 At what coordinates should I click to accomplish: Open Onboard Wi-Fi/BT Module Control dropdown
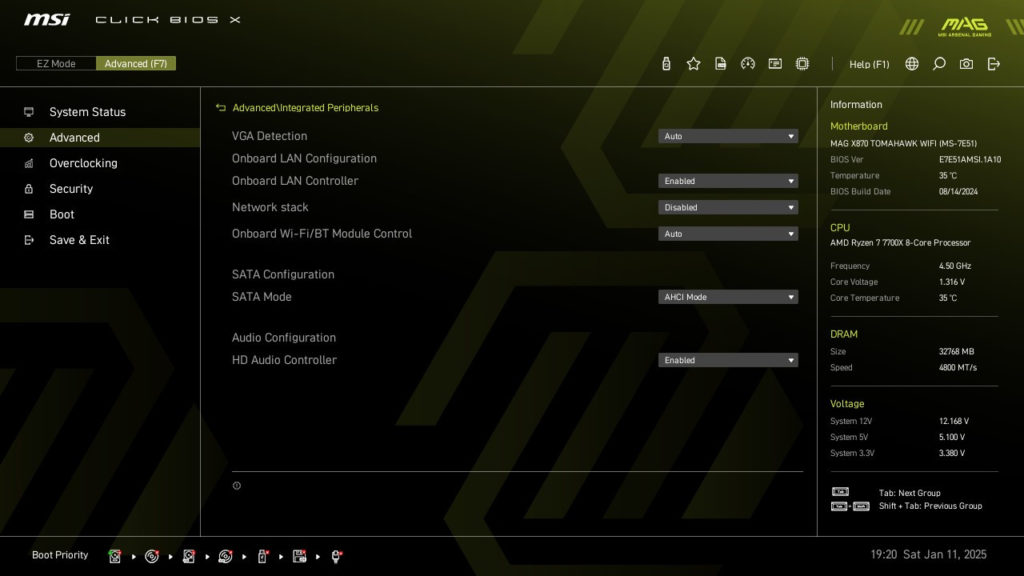pos(728,234)
